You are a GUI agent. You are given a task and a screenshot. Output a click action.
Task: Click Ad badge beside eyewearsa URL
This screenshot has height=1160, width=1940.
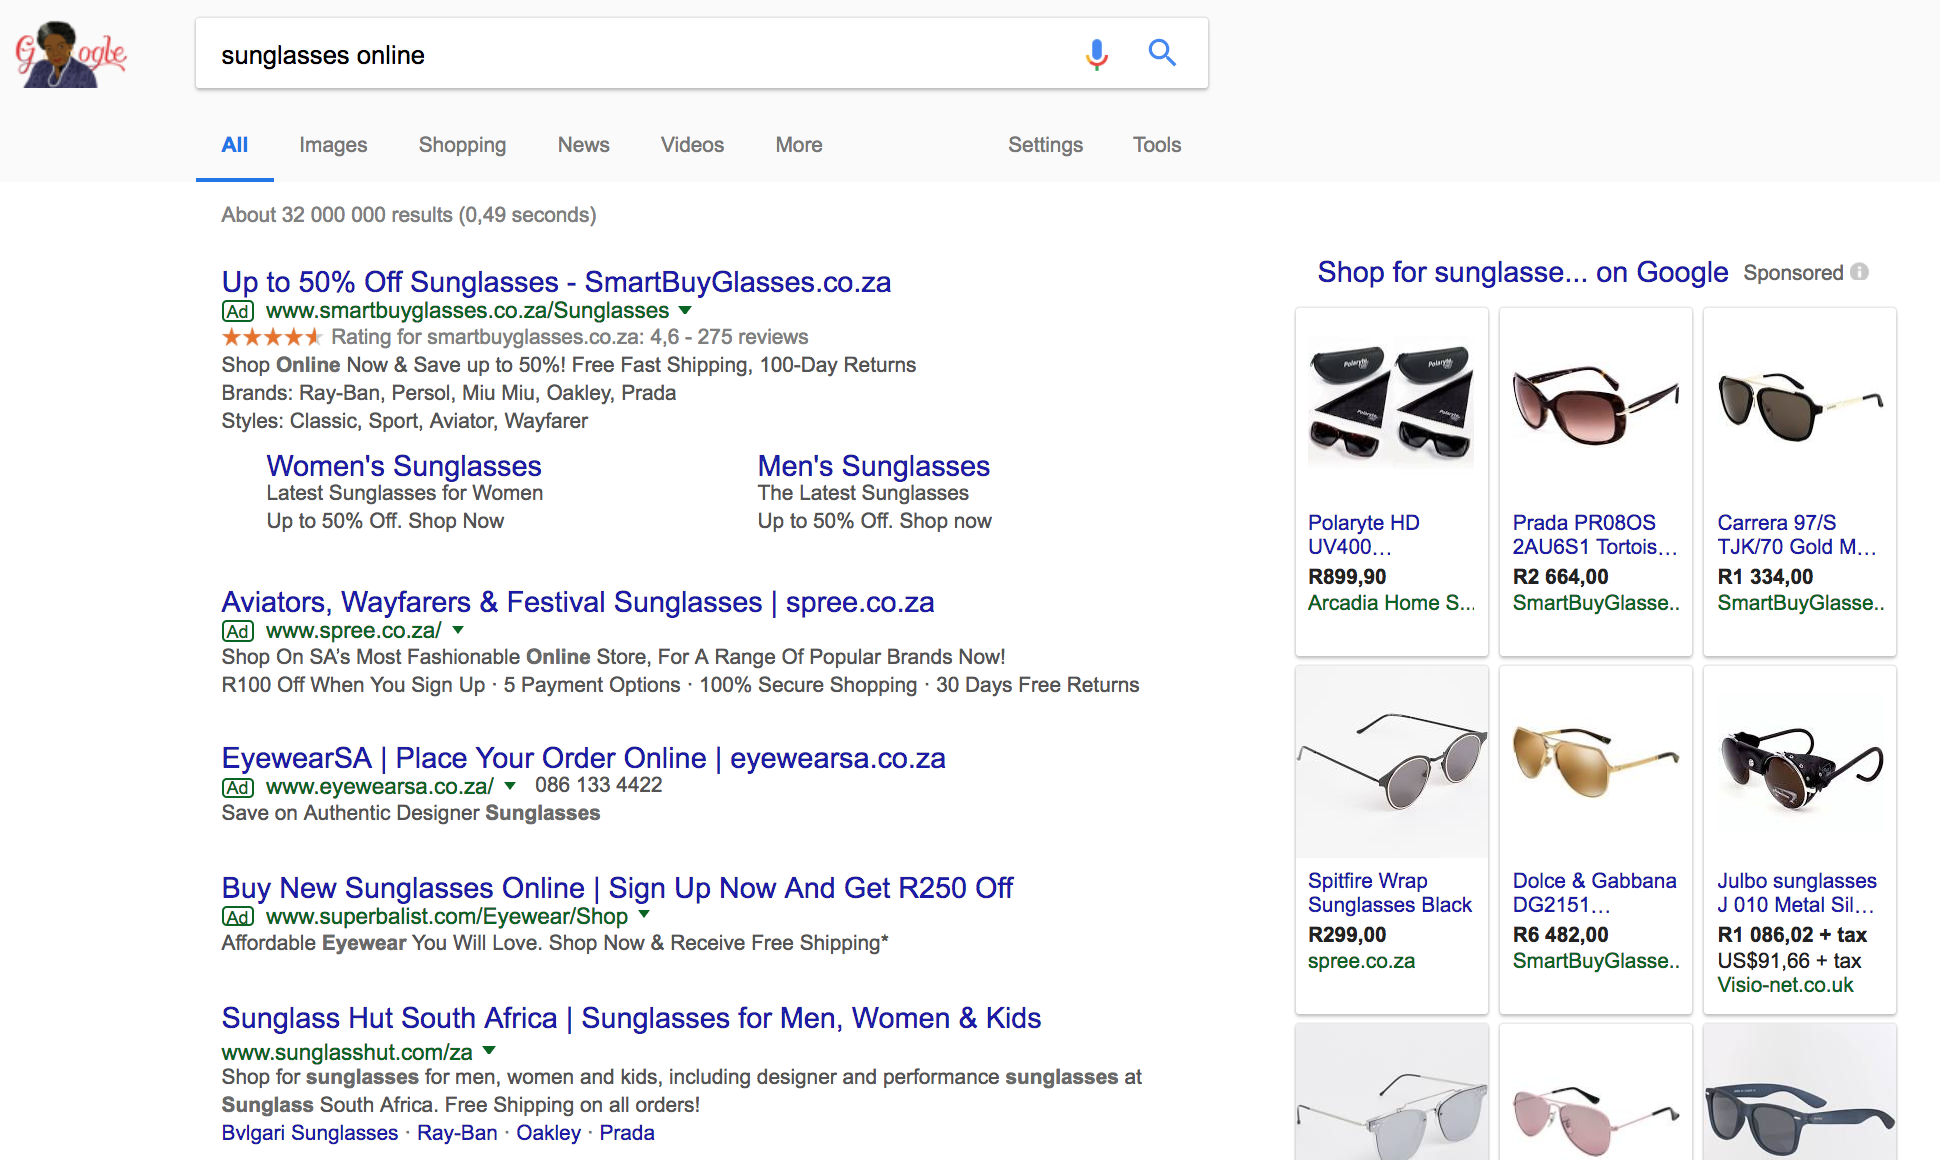[x=238, y=787]
